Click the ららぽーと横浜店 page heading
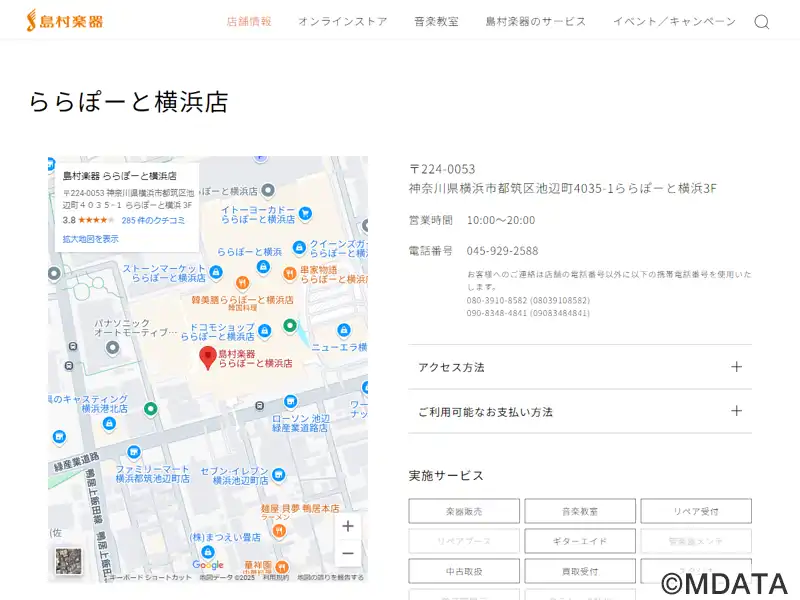The width and height of the screenshot is (800, 600). pos(128,101)
